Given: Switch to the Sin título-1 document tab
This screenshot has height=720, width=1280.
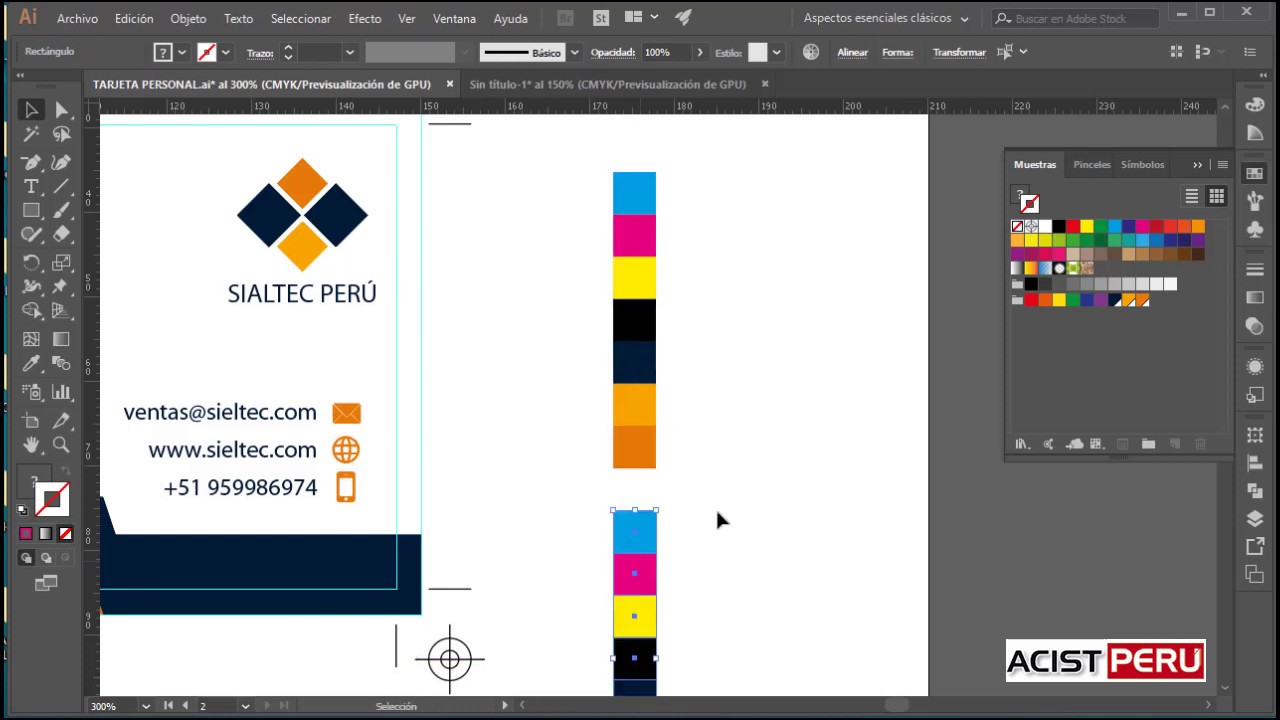Looking at the screenshot, I should coord(608,84).
